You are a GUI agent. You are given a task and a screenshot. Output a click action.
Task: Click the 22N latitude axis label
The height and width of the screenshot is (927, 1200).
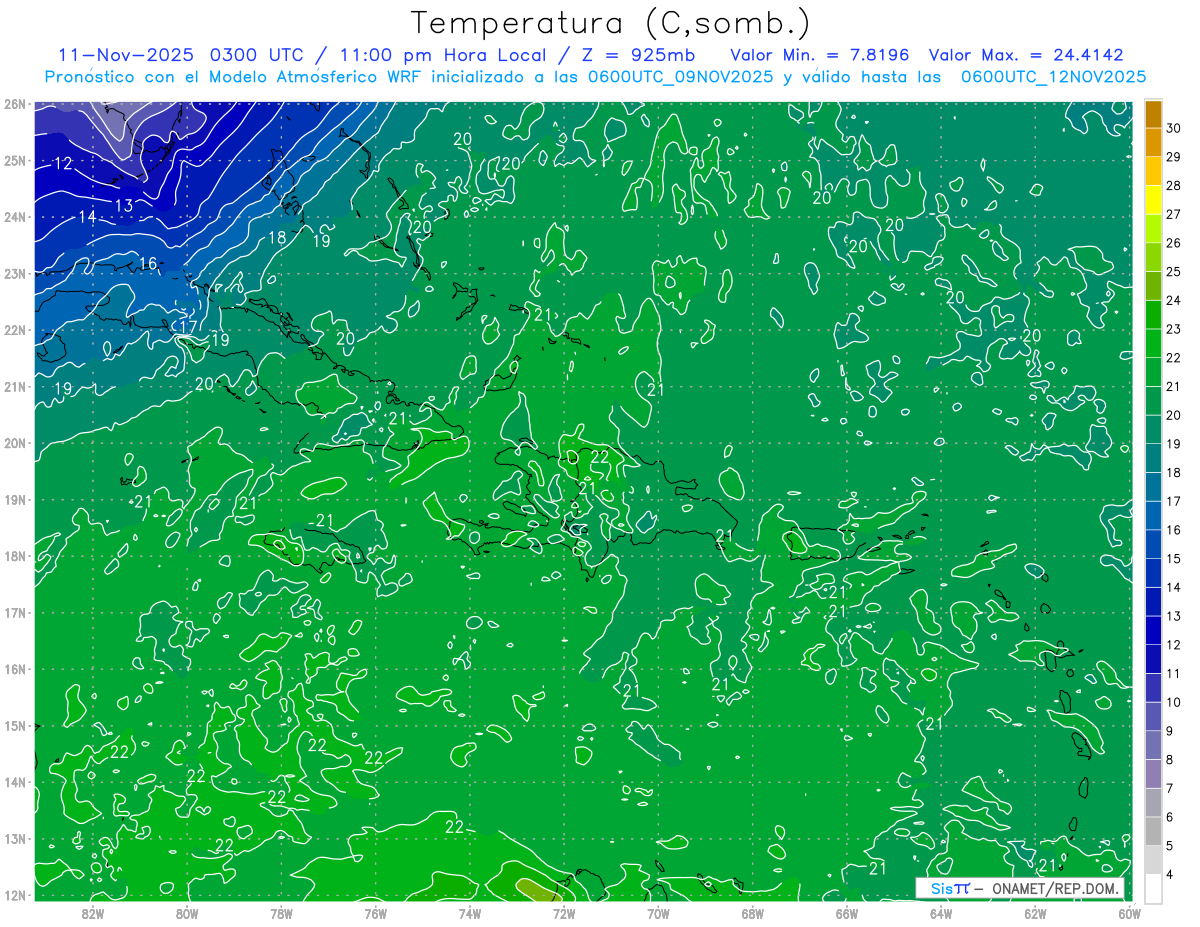point(14,330)
